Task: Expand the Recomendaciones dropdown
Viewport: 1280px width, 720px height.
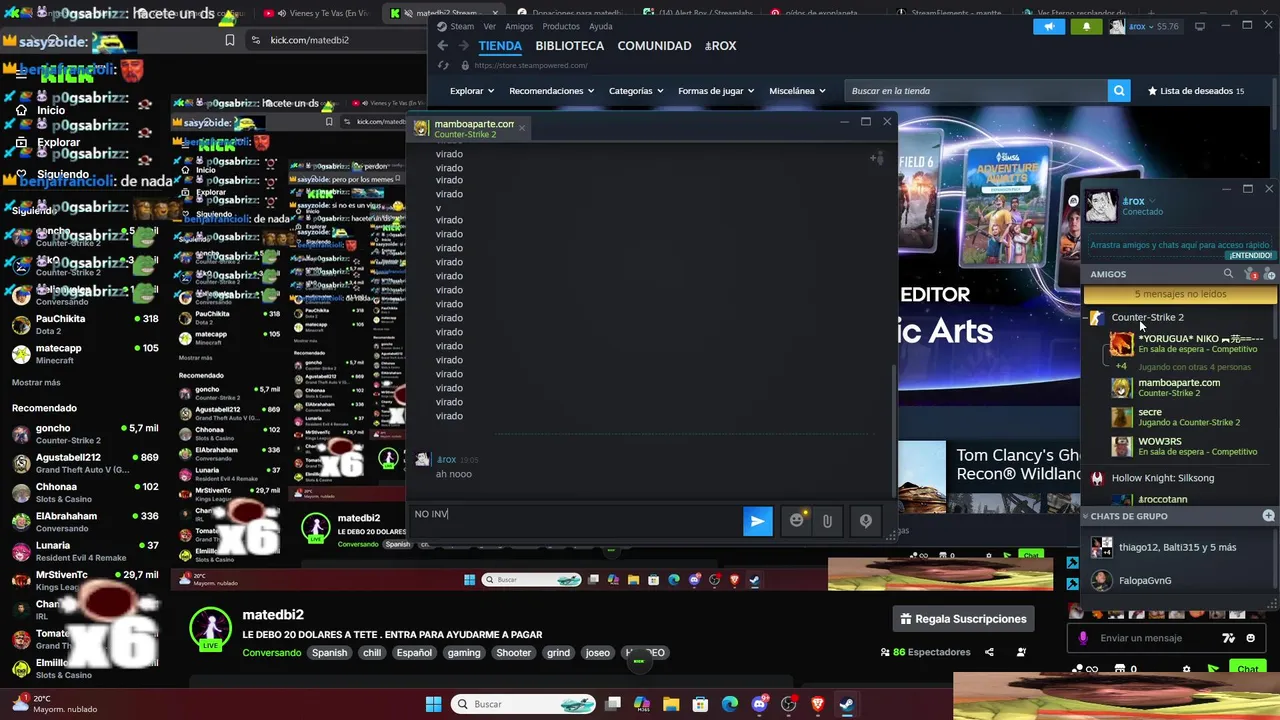Action: click(551, 91)
